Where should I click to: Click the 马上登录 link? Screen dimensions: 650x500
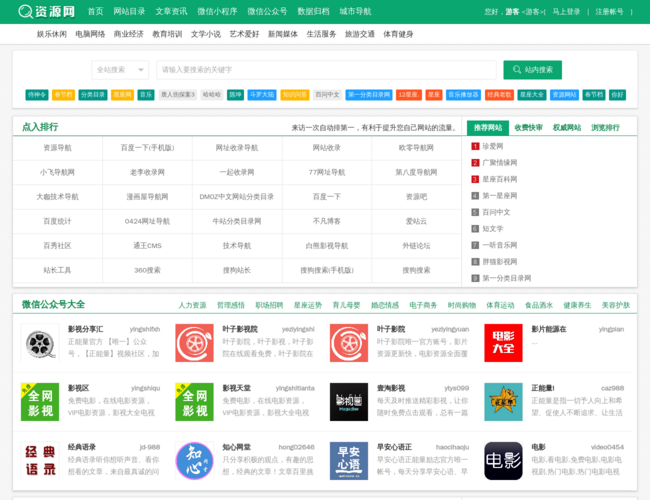click(x=566, y=12)
